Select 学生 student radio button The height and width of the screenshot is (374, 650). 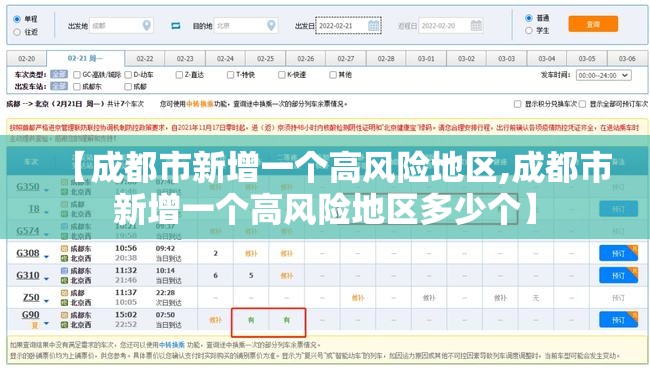[x=529, y=30]
